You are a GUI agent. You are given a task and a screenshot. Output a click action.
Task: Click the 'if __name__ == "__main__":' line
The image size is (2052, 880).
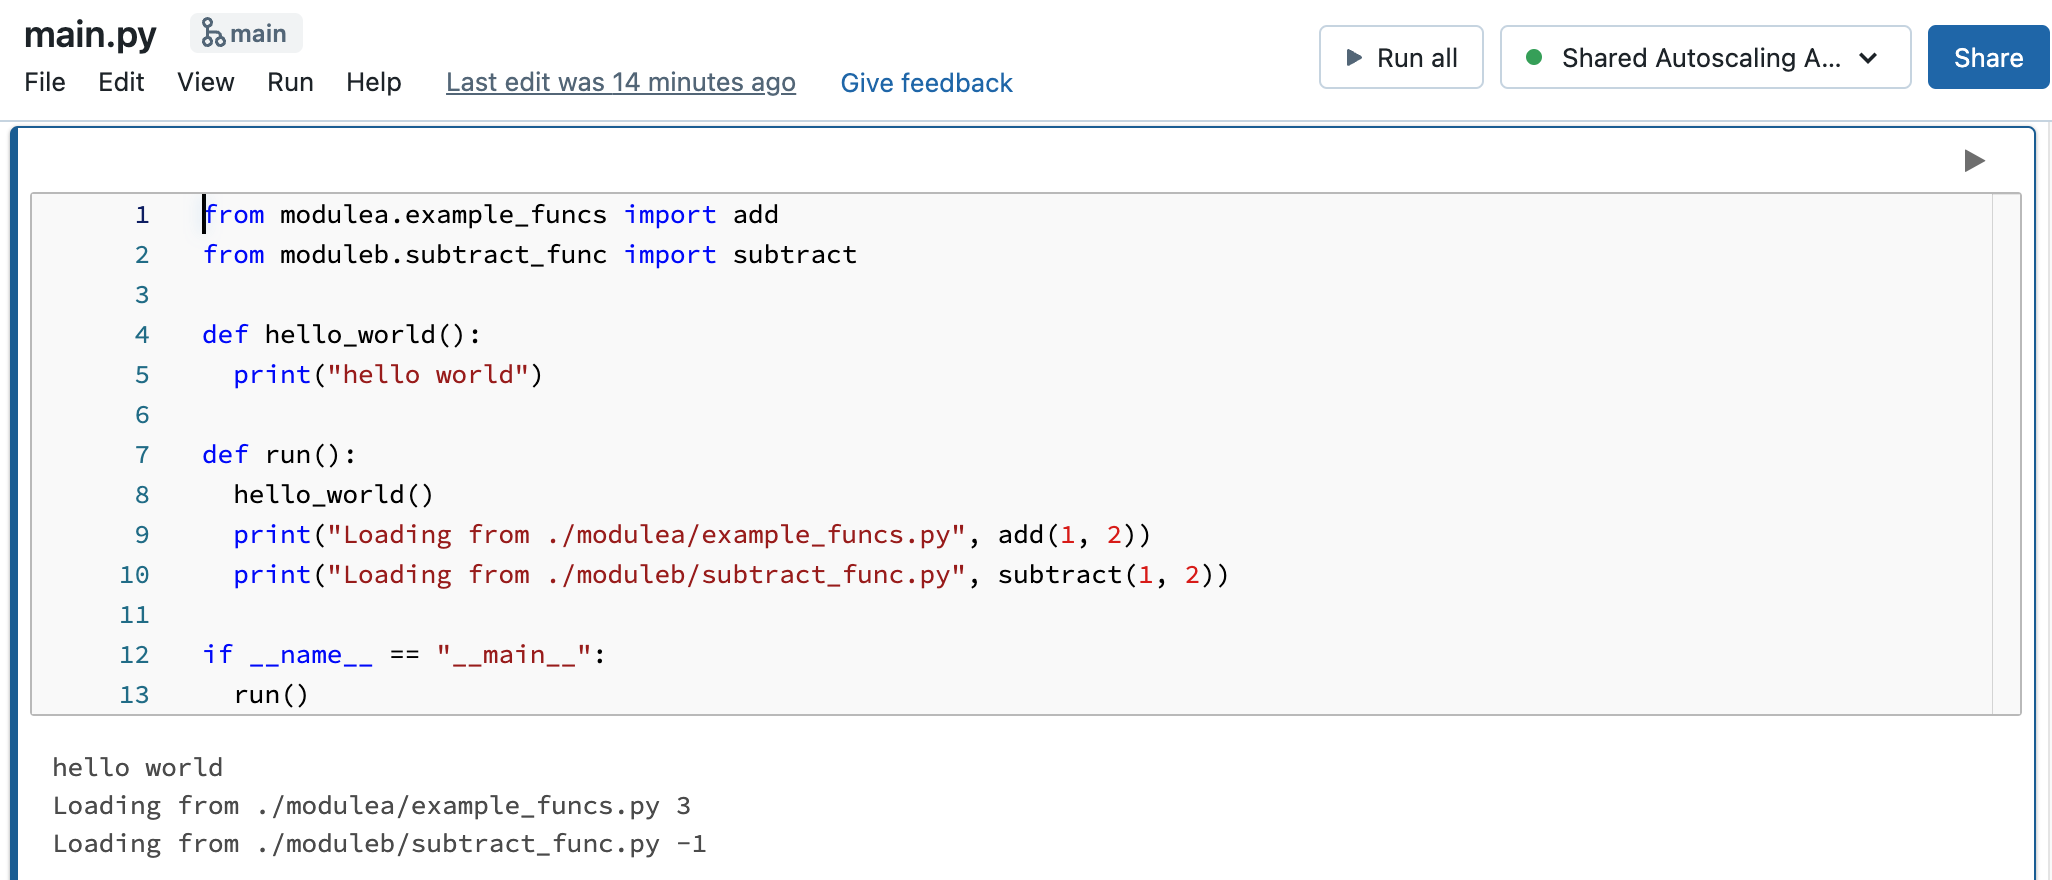[404, 654]
